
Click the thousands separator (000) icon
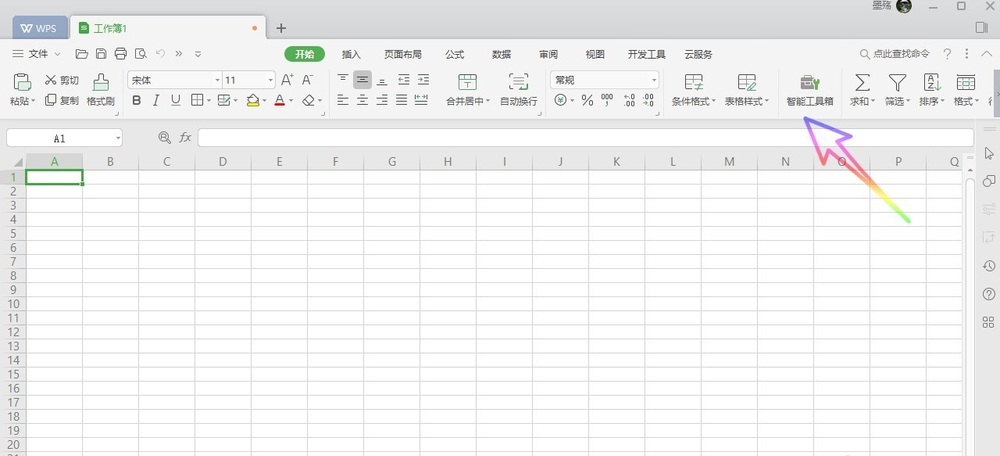pos(607,100)
